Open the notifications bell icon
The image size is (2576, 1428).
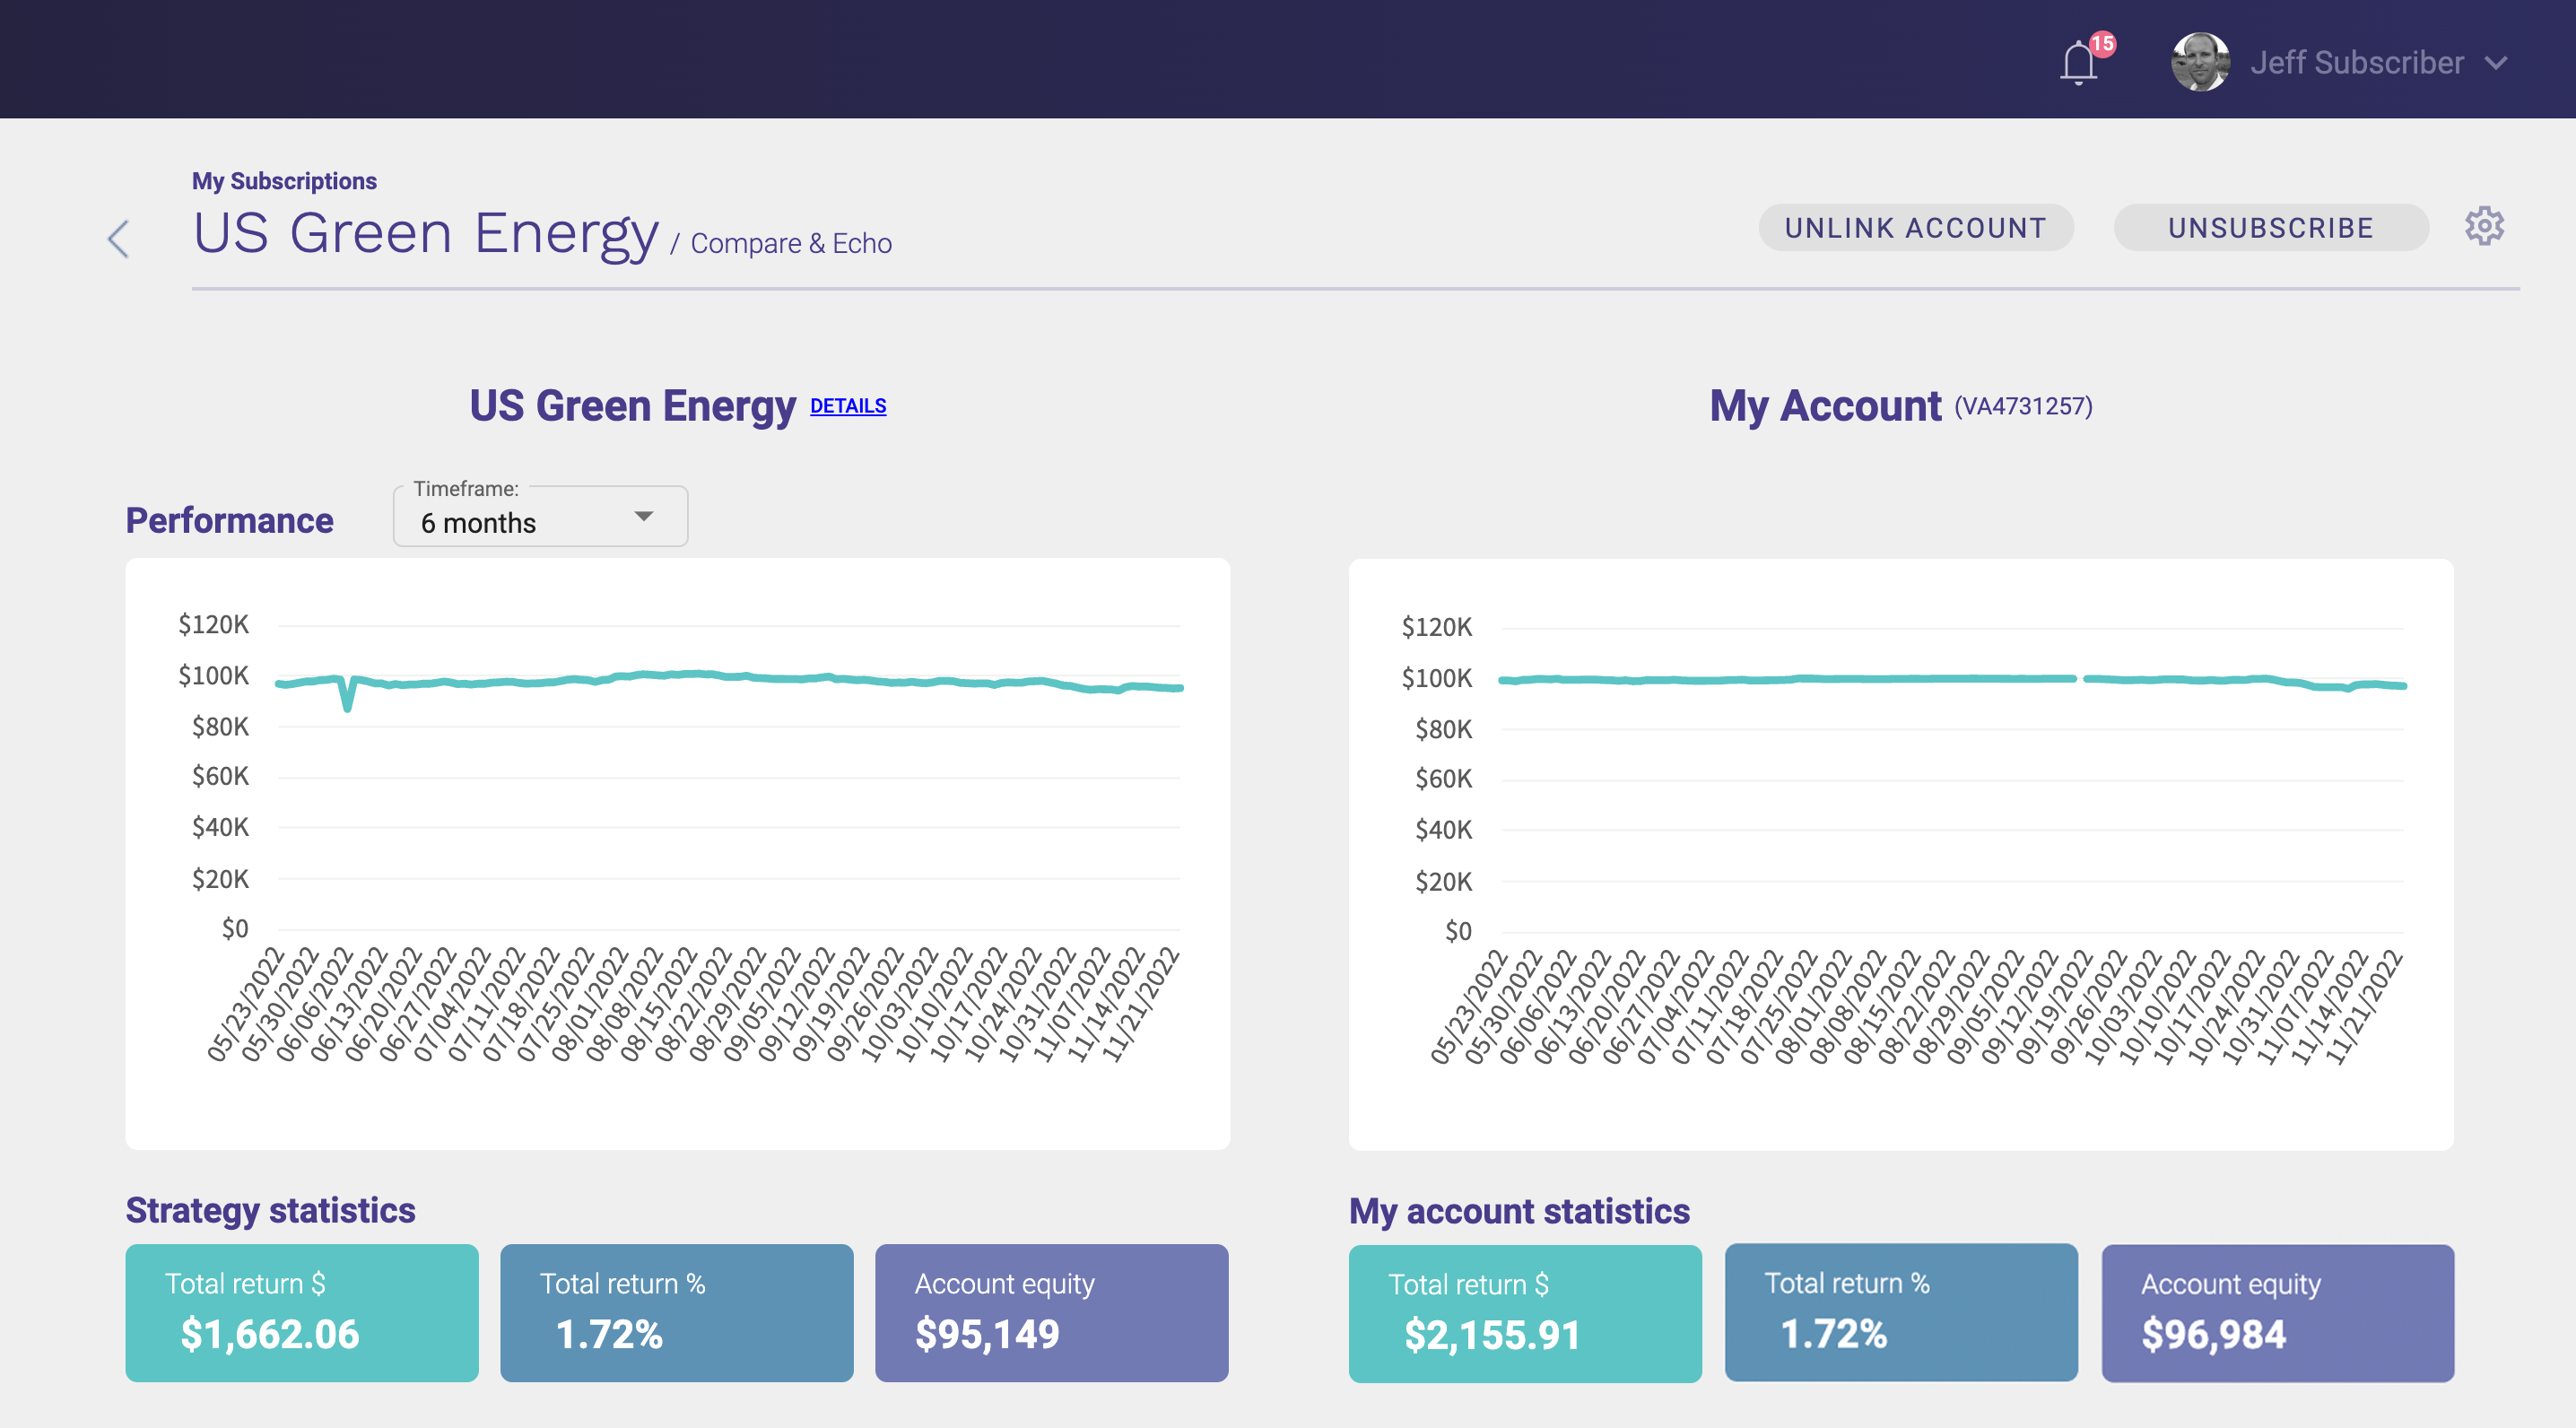pos(2078,64)
